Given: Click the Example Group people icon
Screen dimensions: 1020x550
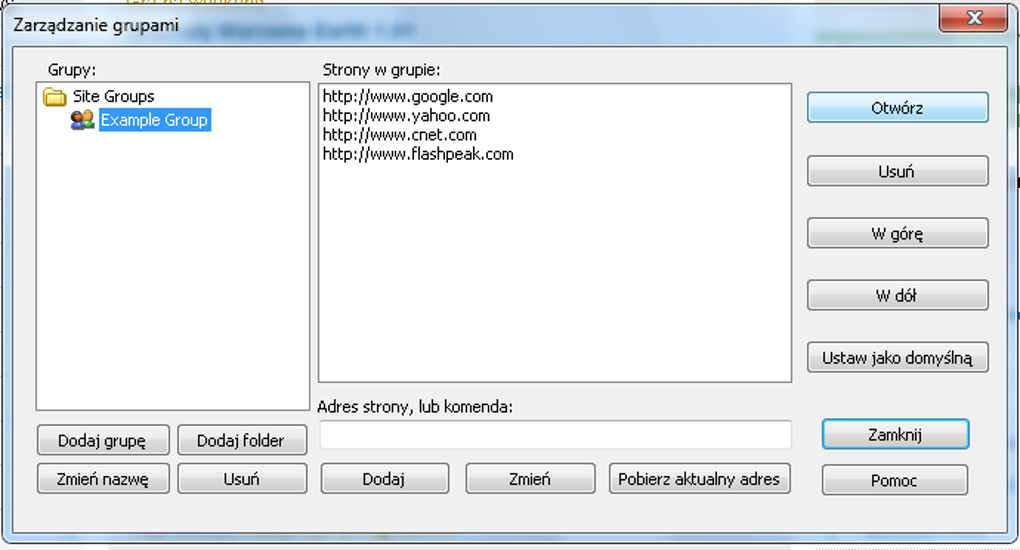Looking at the screenshot, I should tap(83, 120).
